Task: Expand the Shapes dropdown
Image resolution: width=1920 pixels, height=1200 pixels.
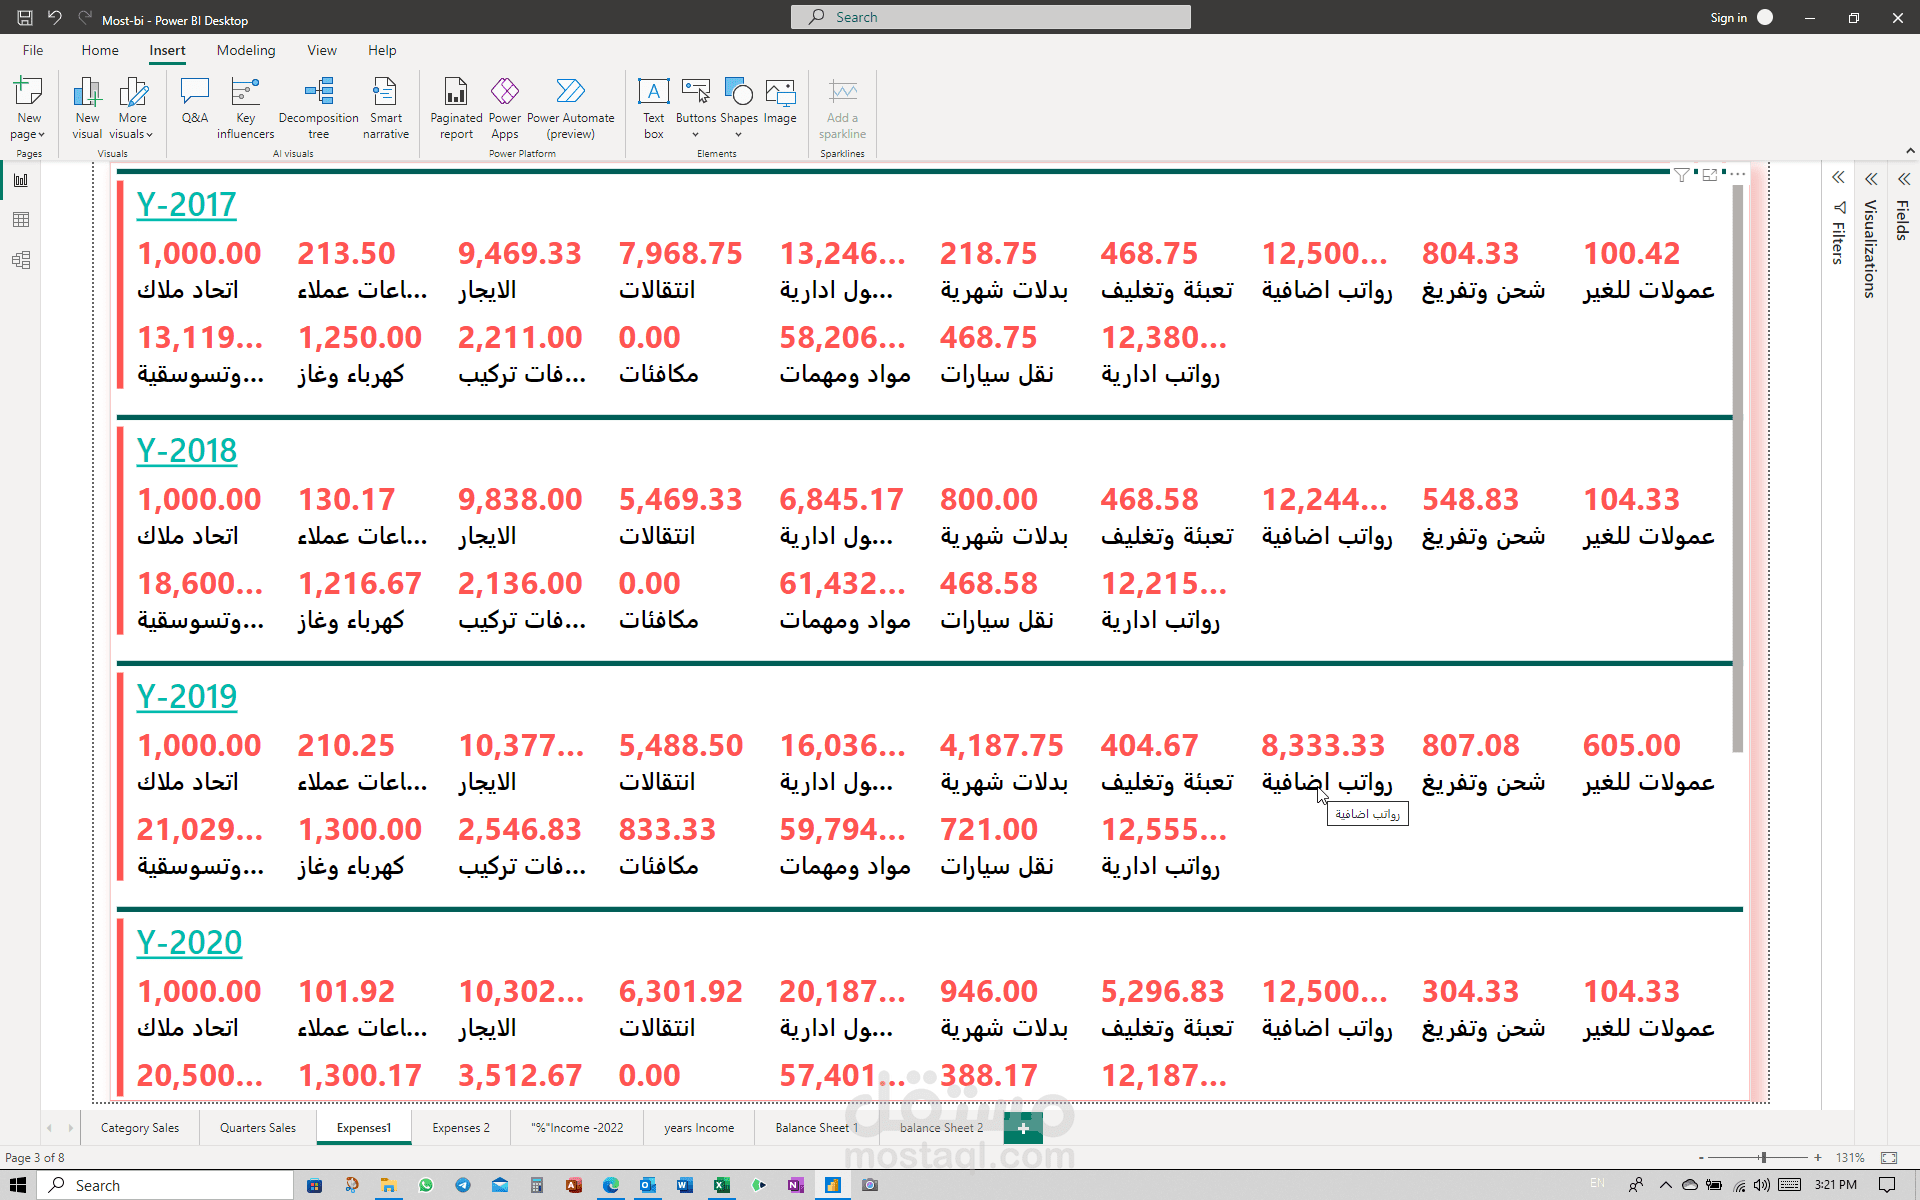Action: click(x=739, y=134)
